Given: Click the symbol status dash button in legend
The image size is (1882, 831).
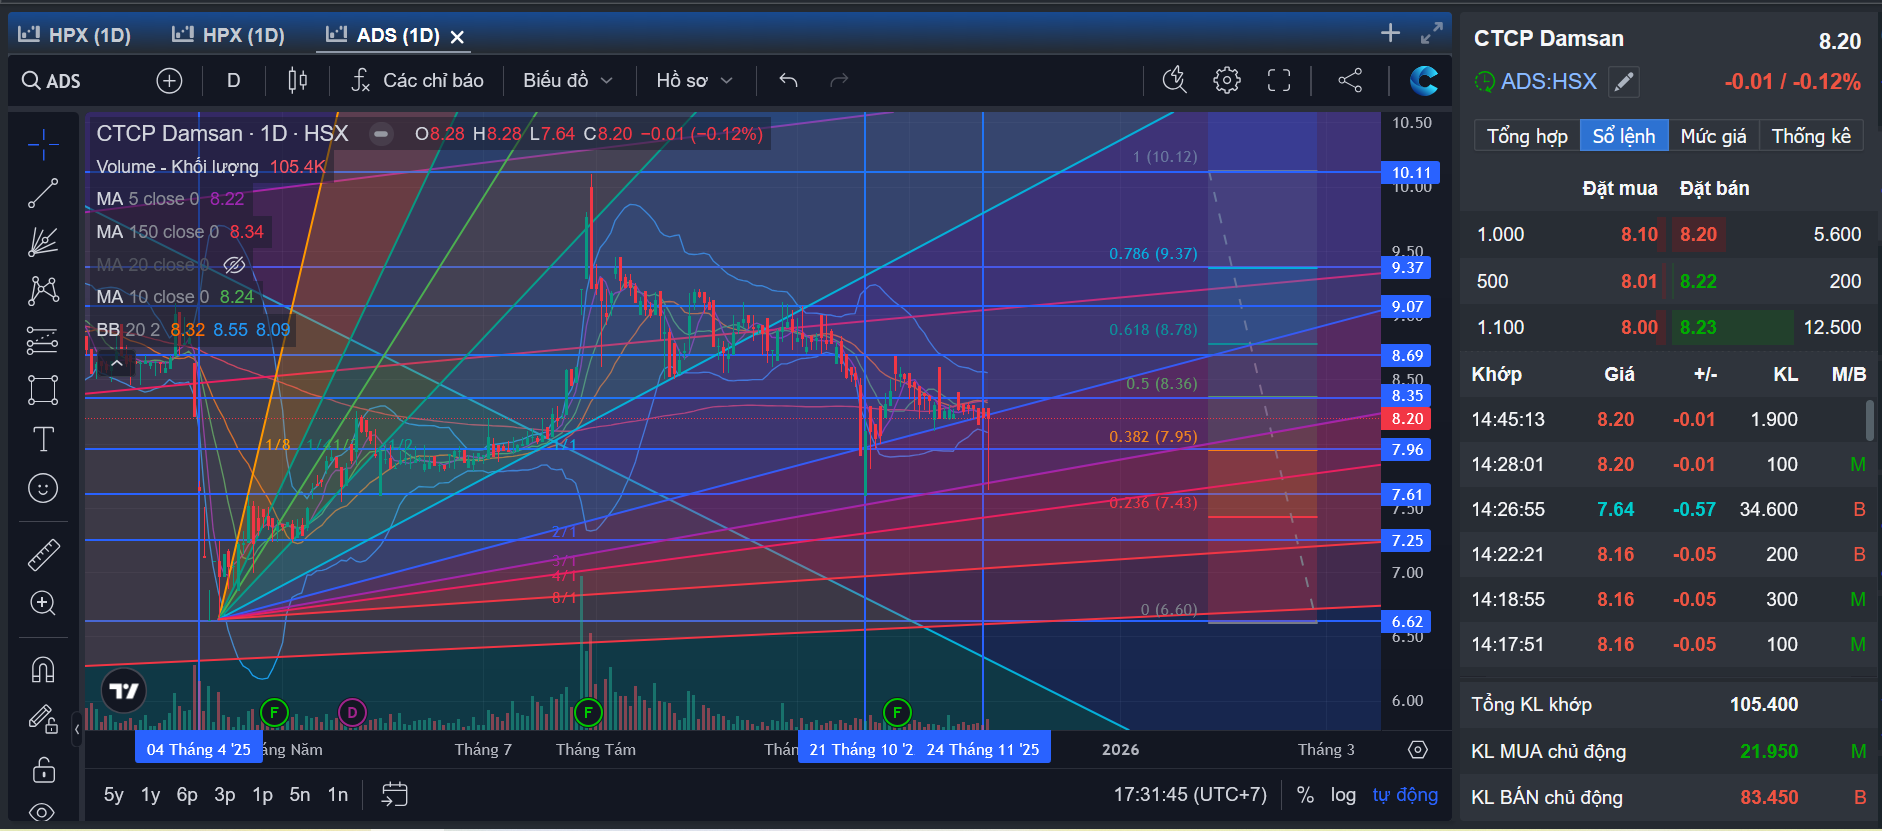Looking at the screenshot, I should (x=381, y=134).
